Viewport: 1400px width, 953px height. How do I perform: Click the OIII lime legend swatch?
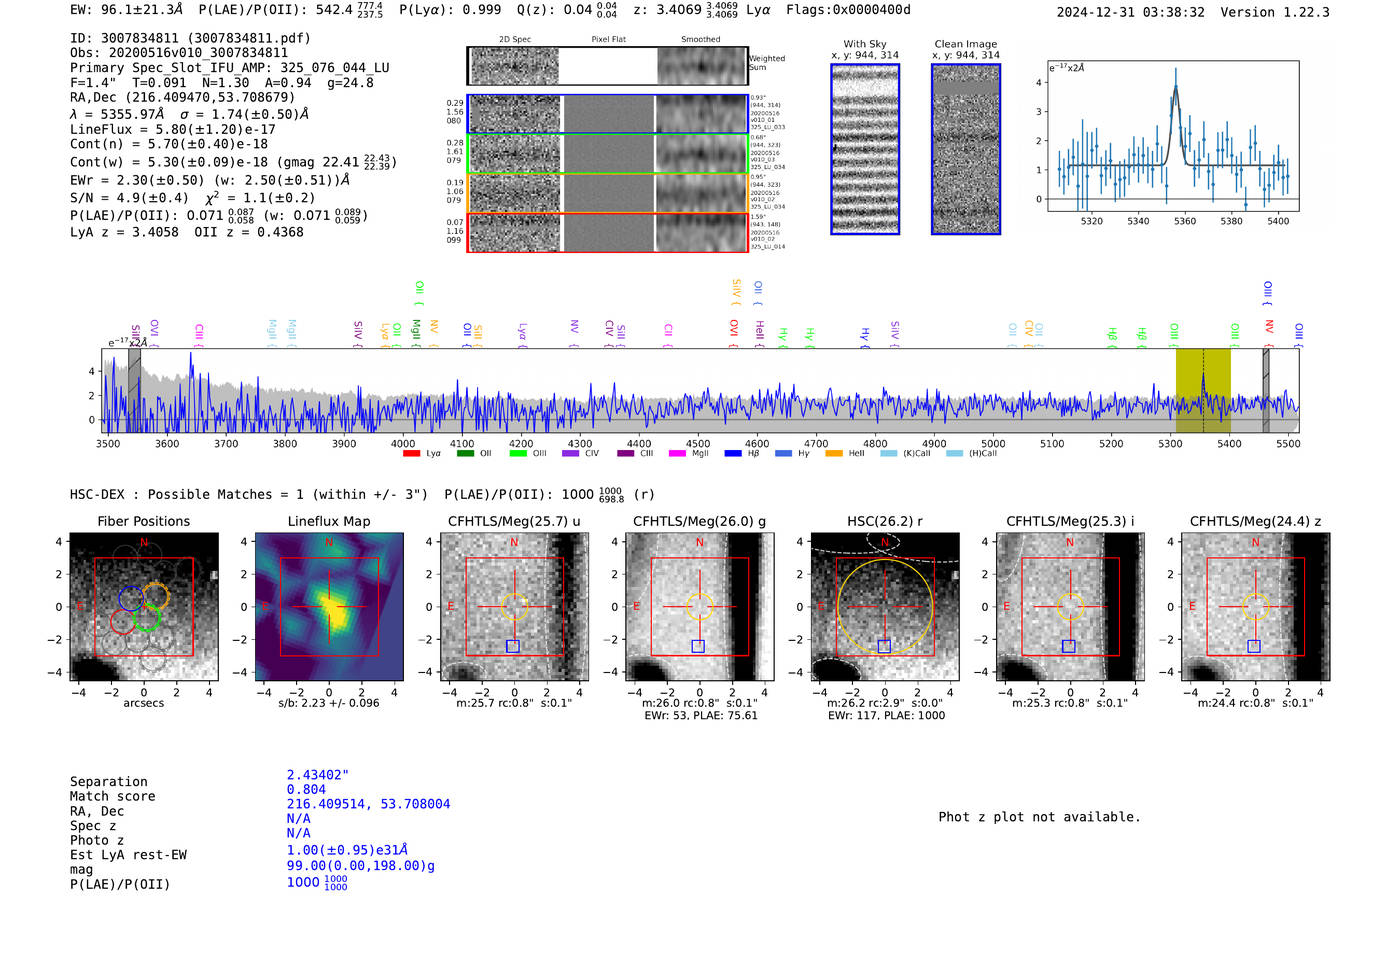(x=517, y=454)
